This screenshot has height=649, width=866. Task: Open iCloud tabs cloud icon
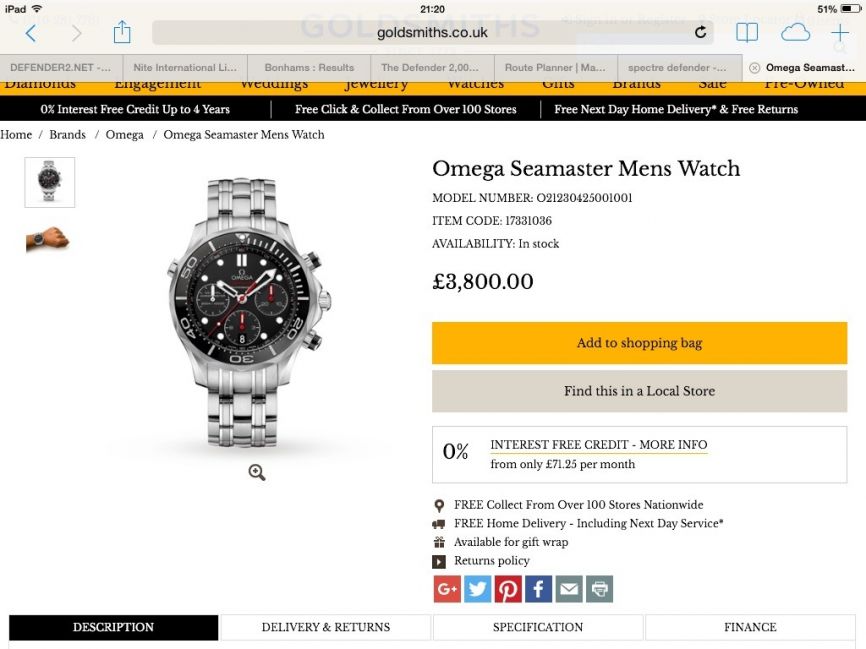795,33
